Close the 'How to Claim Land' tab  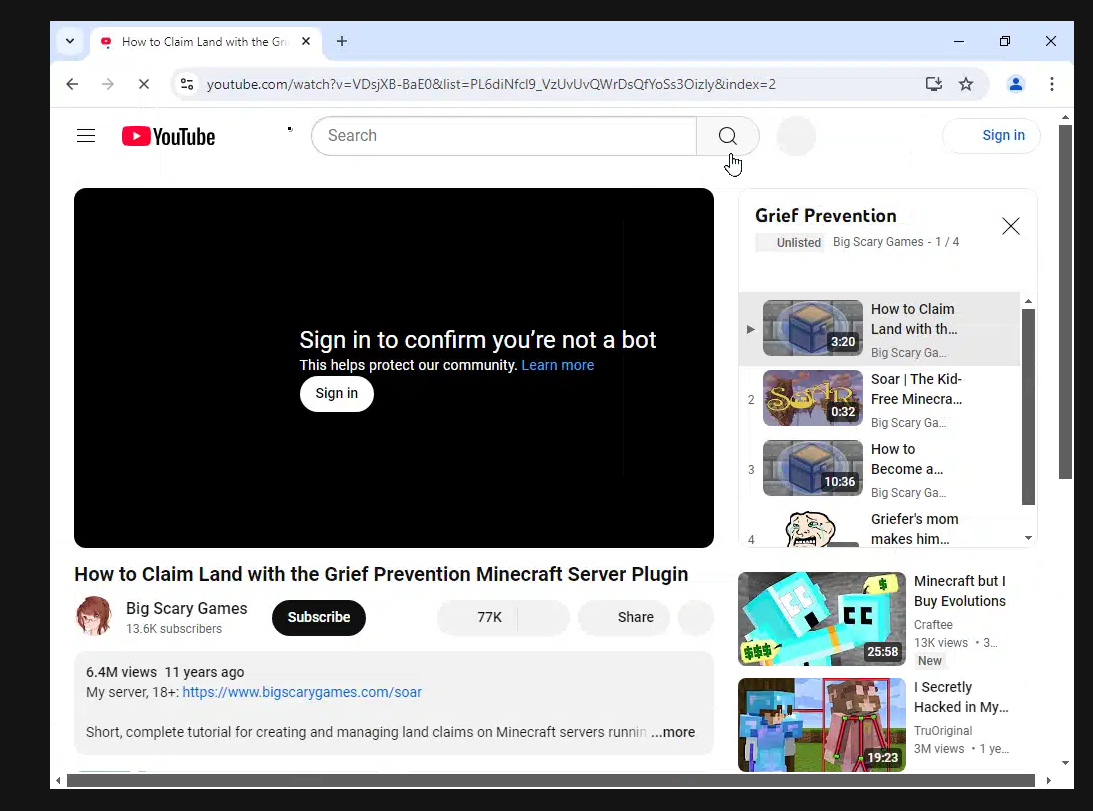pyautogui.click(x=306, y=41)
